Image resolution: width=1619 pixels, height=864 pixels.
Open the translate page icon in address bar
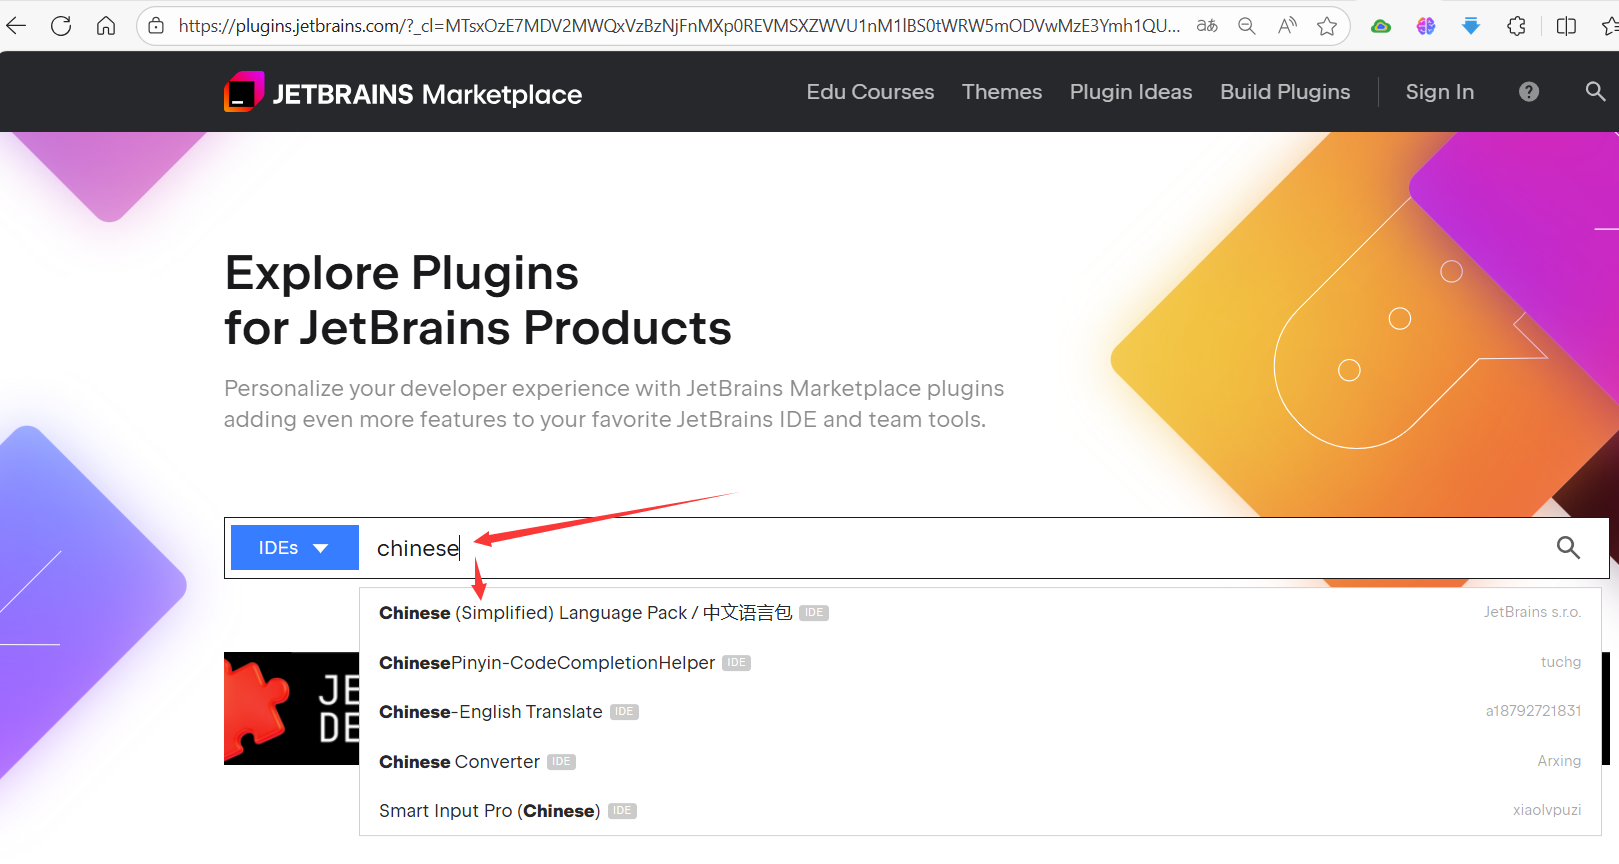point(1207,26)
